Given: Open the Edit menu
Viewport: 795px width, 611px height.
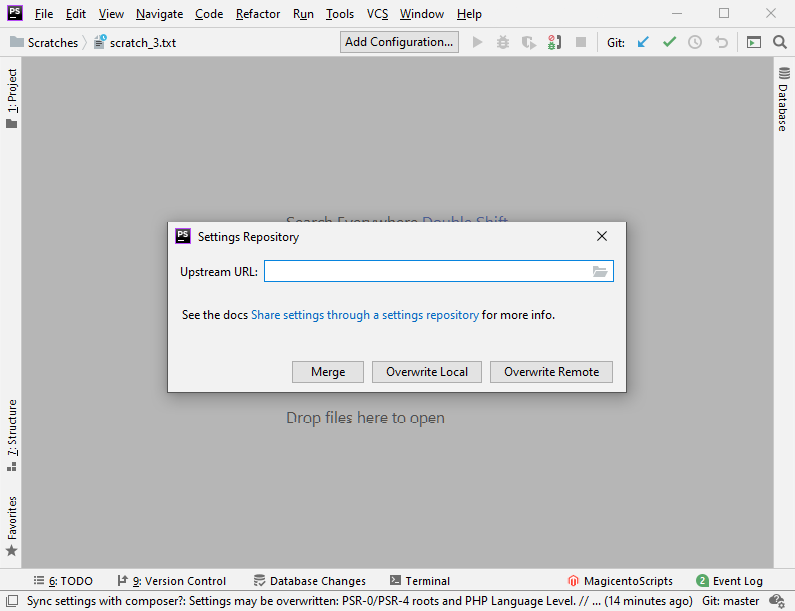Looking at the screenshot, I should [76, 14].
